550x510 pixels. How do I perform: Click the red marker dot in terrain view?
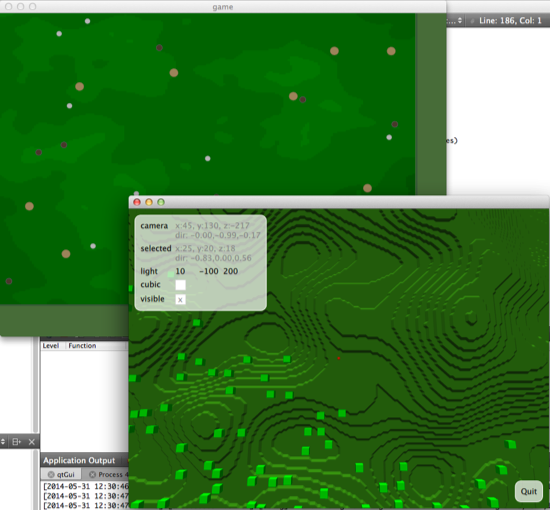(338, 358)
